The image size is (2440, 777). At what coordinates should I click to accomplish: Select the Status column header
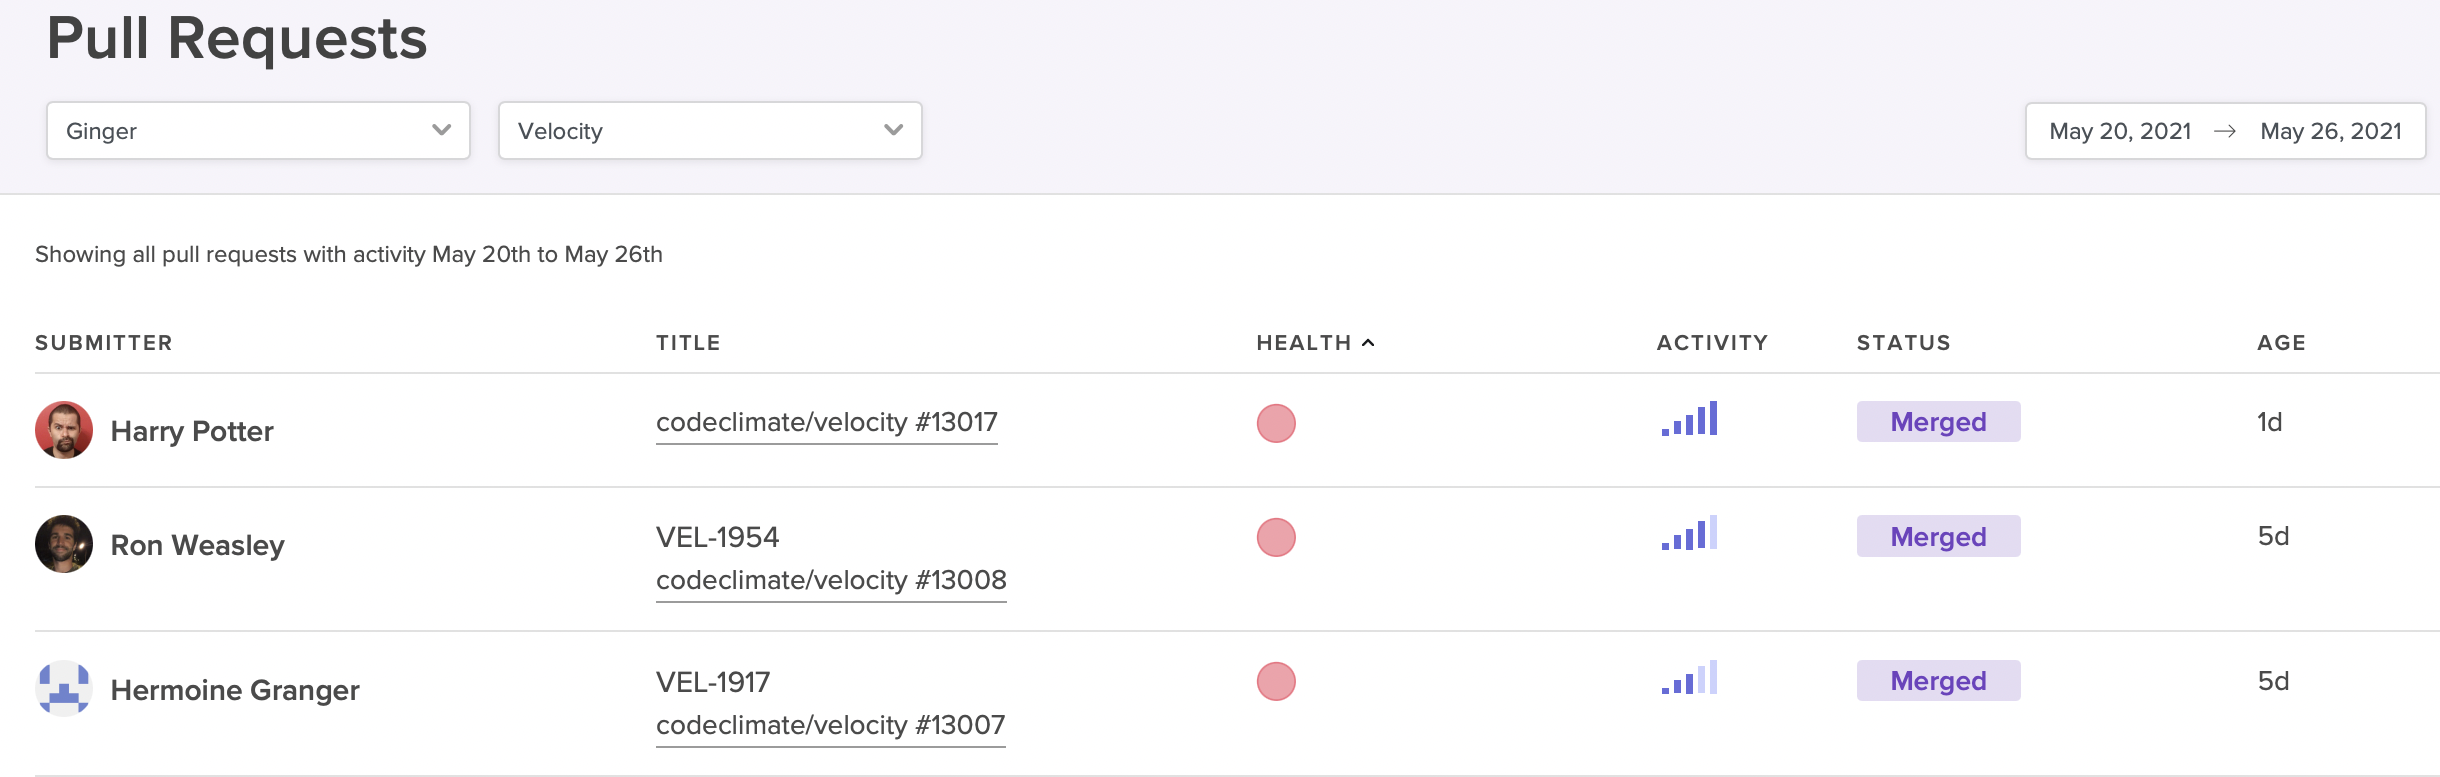pos(1903,342)
